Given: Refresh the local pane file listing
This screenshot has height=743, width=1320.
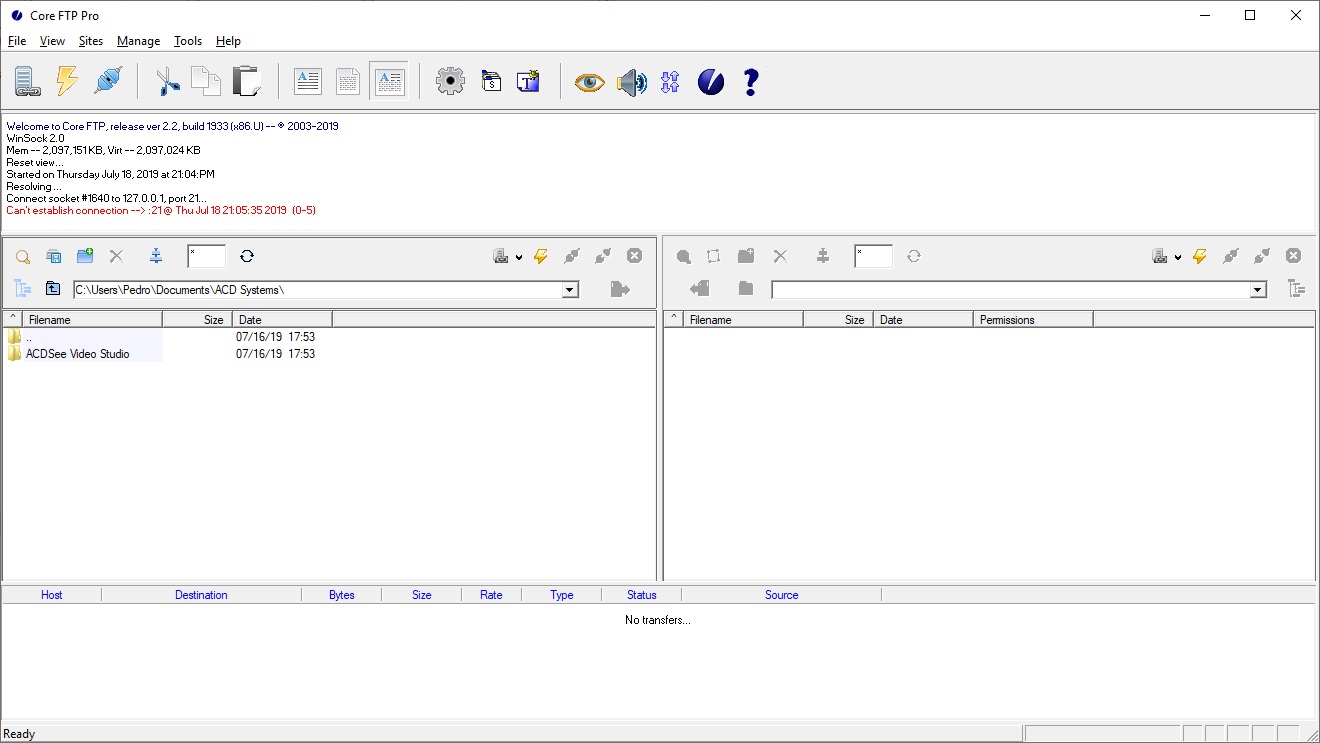Looking at the screenshot, I should pyautogui.click(x=247, y=256).
